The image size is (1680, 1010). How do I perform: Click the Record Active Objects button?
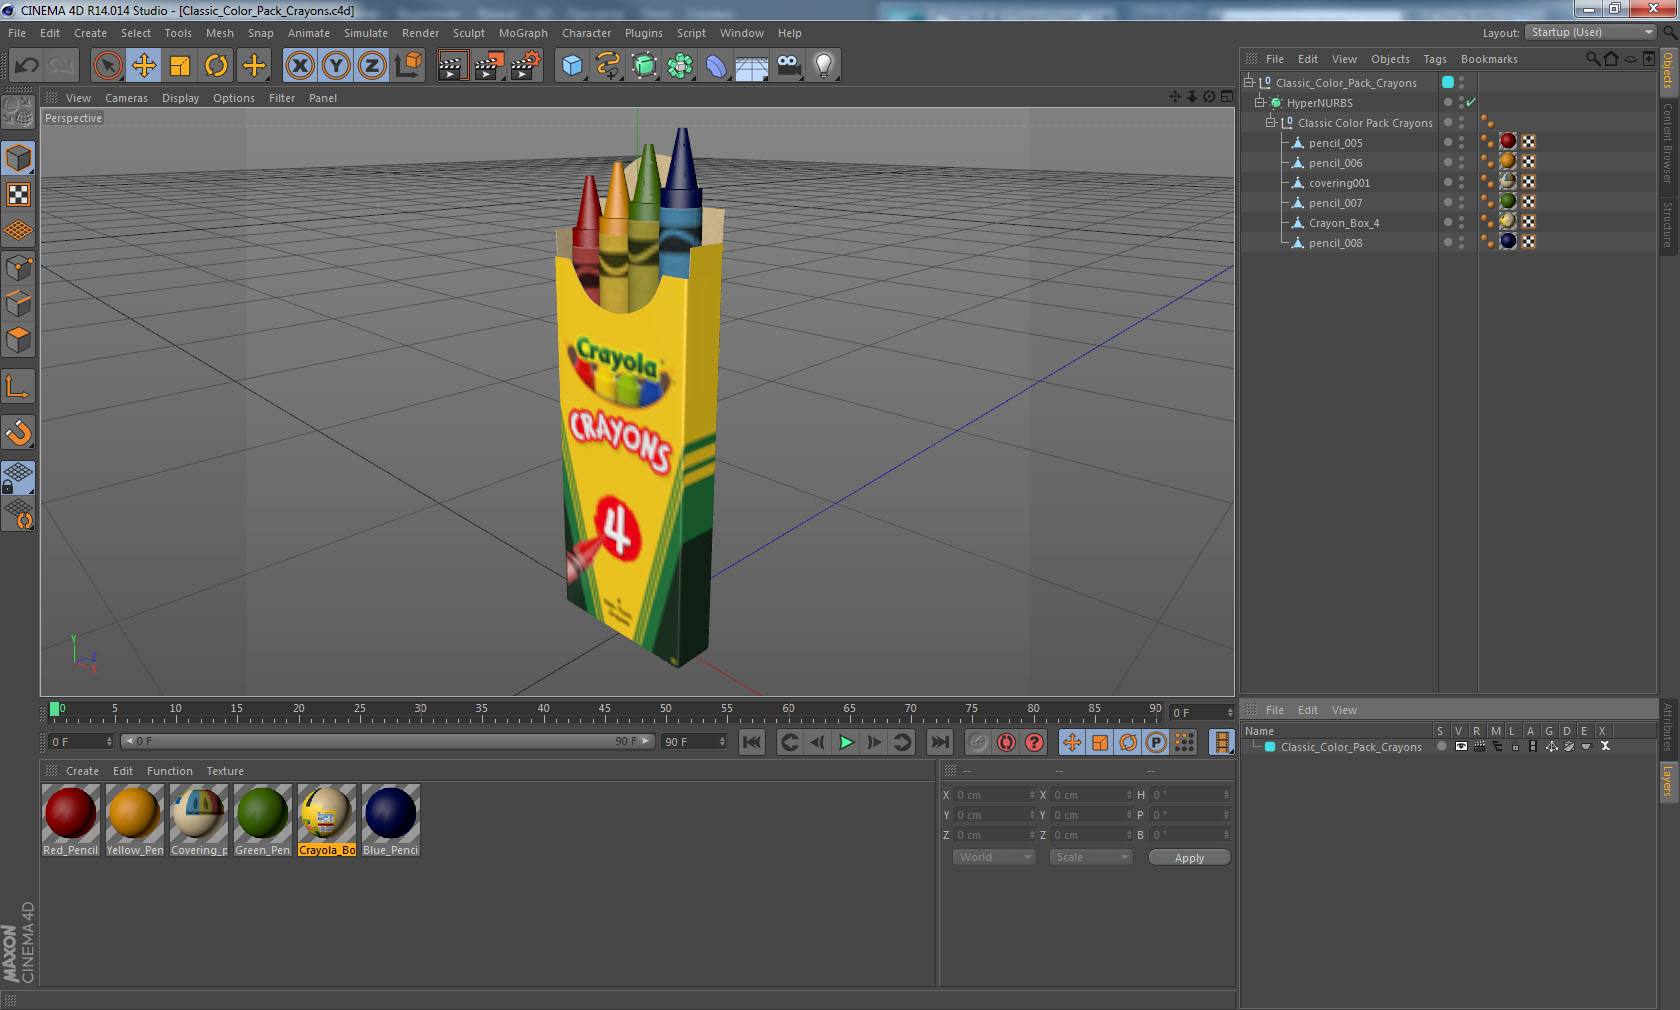[x=978, y=742]
